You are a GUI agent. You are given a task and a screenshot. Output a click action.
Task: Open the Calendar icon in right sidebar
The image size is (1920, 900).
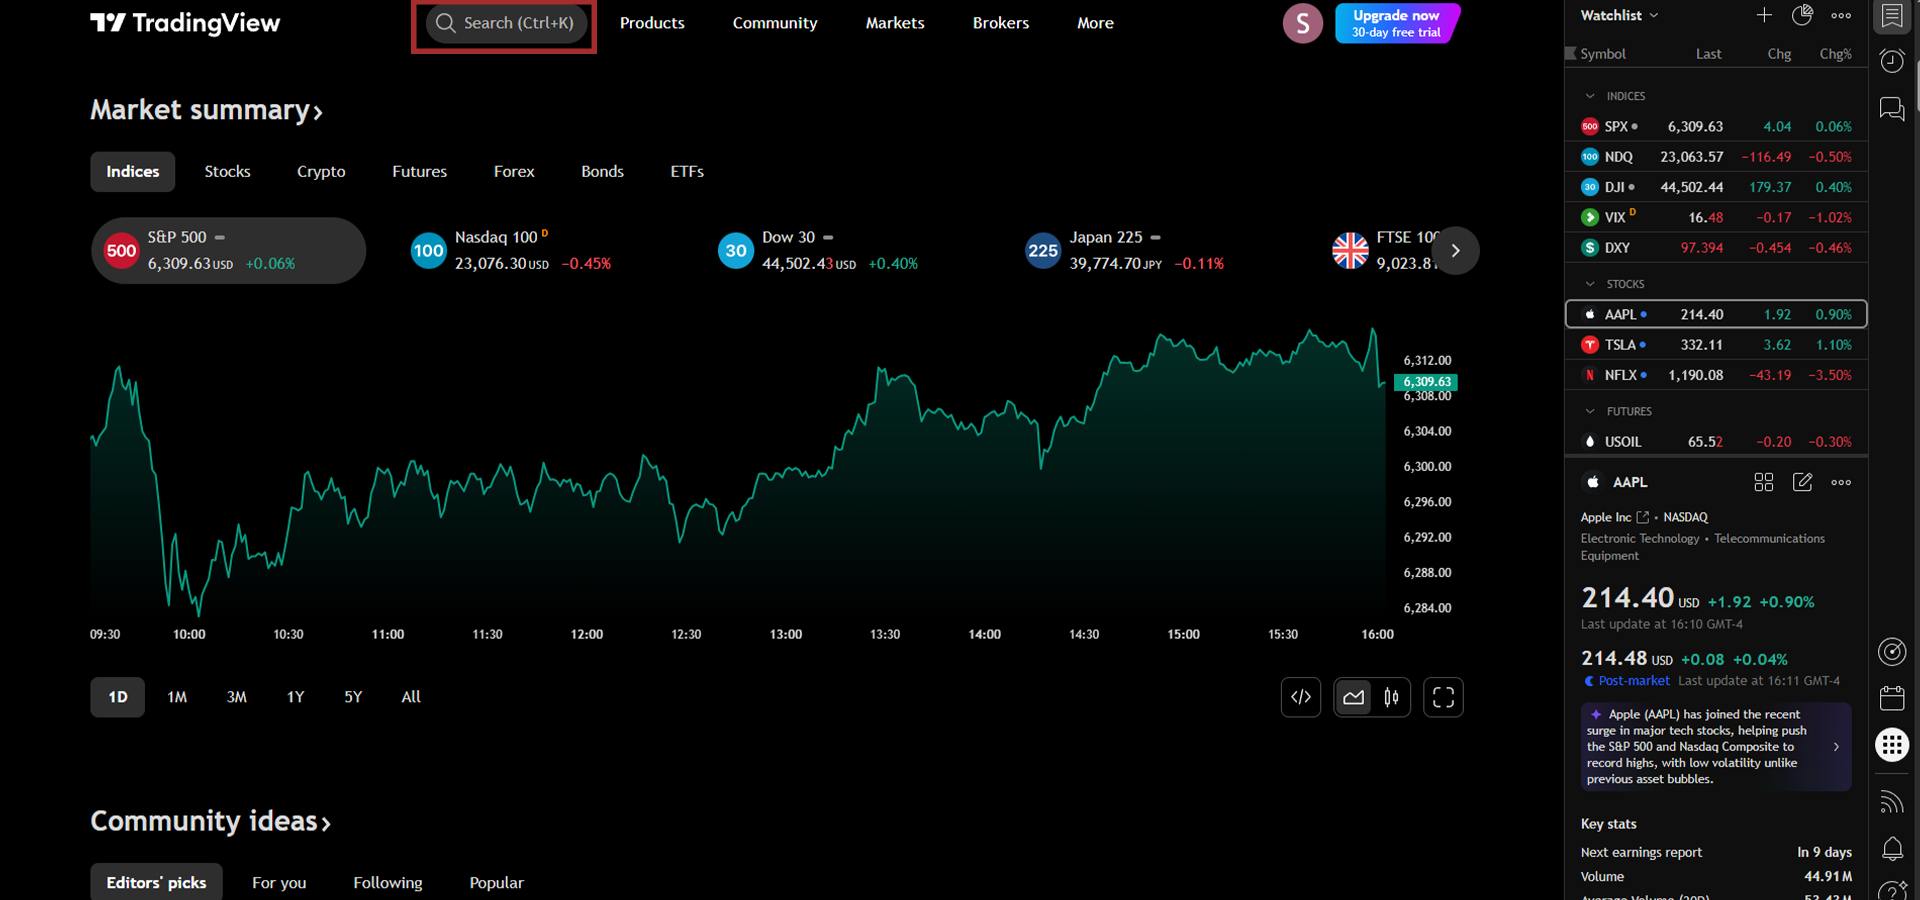1892,698
